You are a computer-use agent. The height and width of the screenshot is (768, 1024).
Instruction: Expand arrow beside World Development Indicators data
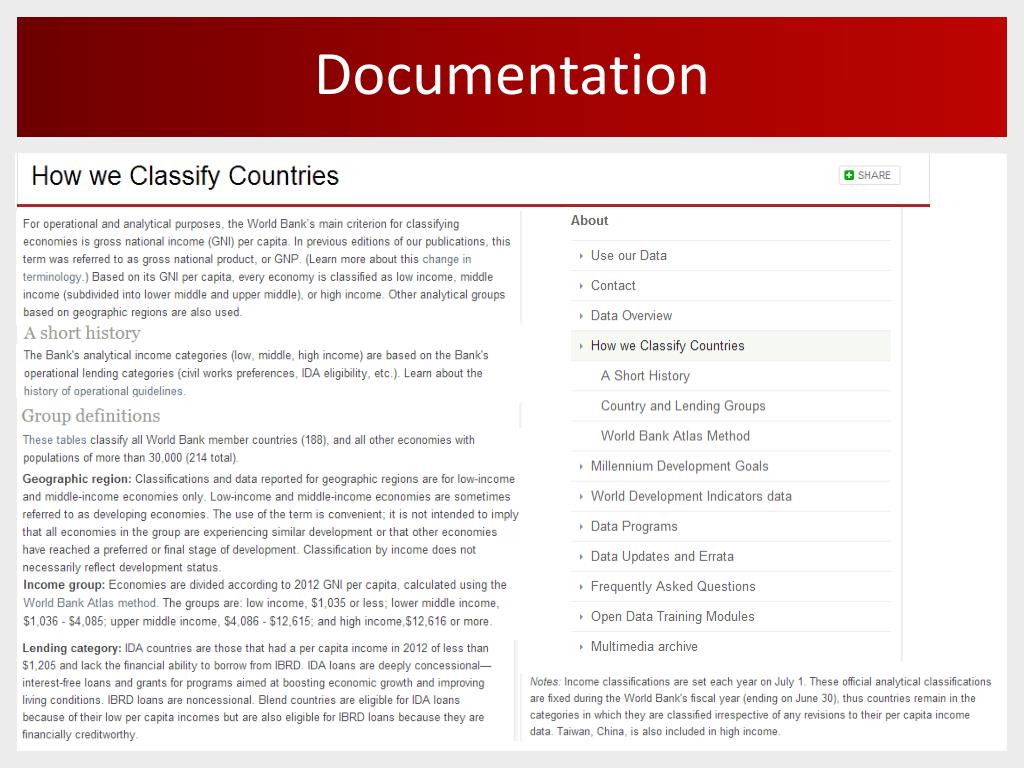(581, 496)
